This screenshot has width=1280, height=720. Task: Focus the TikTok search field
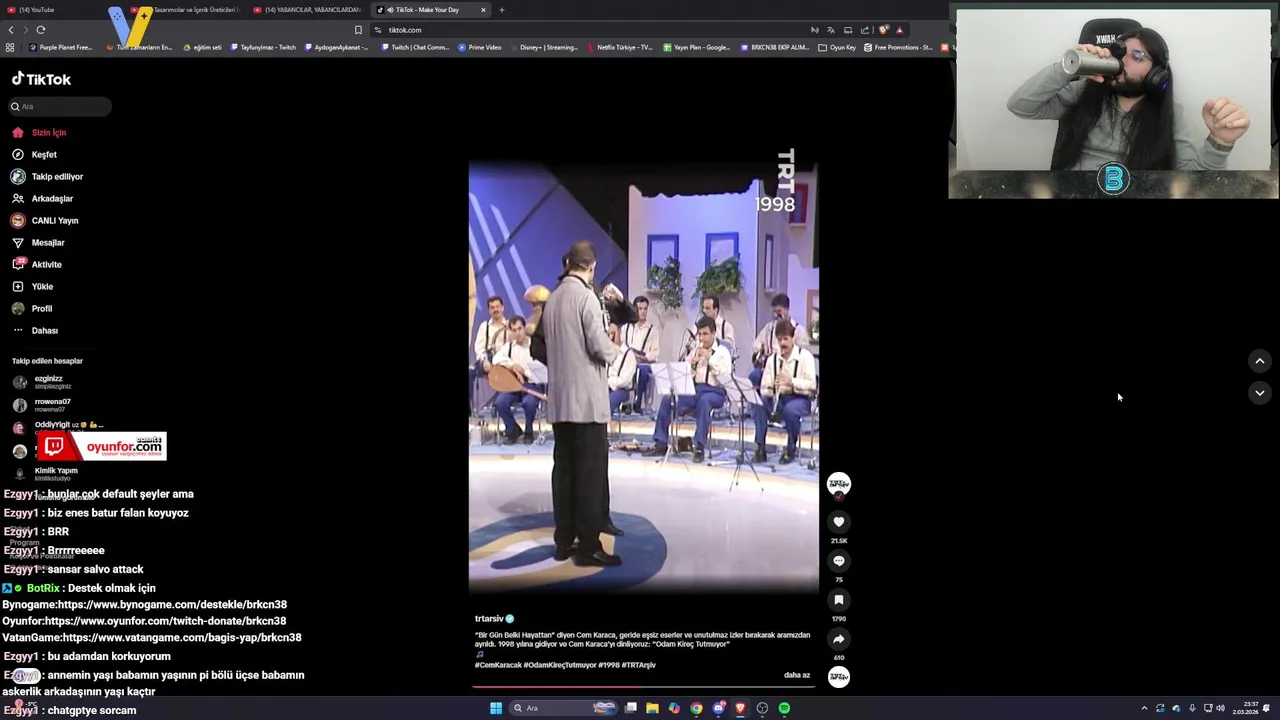pyautogui.click(x=60, y=106)
